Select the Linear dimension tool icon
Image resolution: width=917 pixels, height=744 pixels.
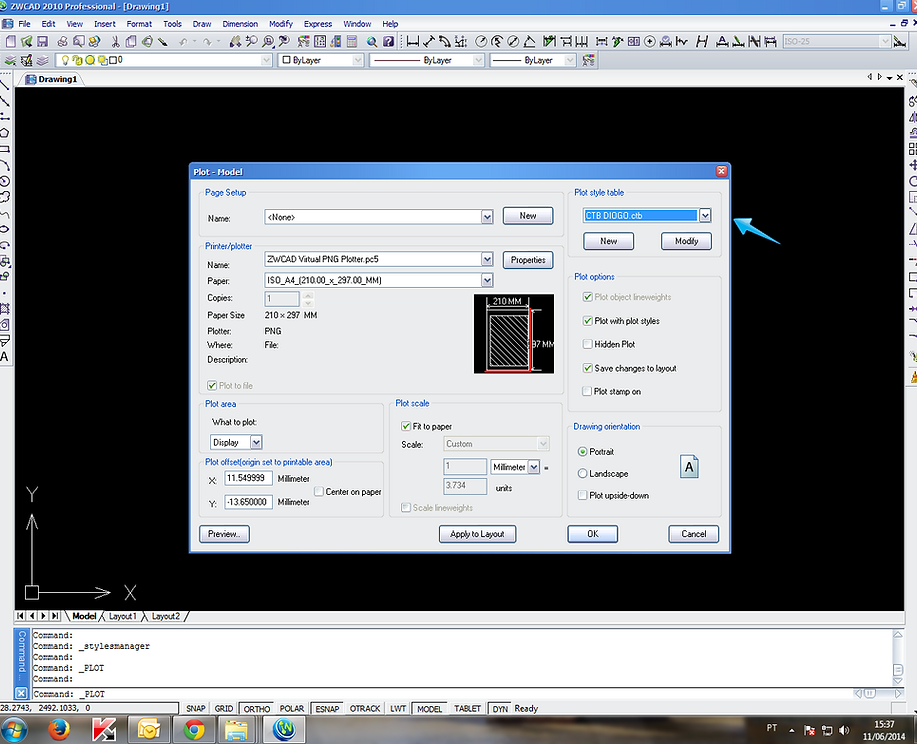(413, 42)
